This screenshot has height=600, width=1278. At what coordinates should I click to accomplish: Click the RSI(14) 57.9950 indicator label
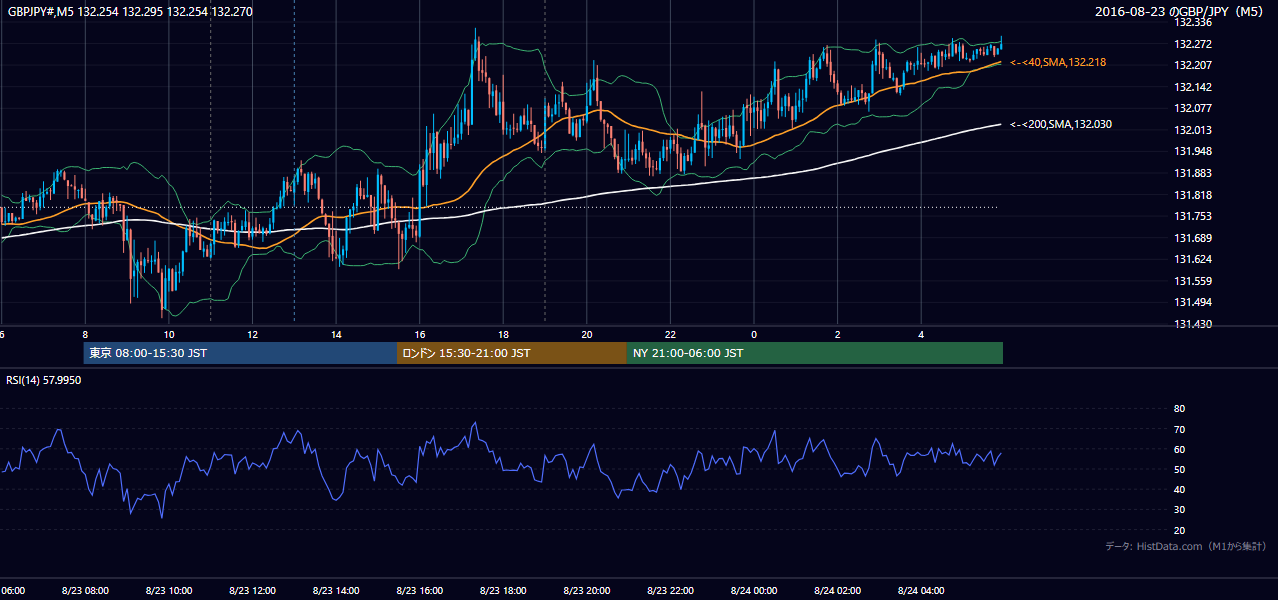[x=44, y=380]
